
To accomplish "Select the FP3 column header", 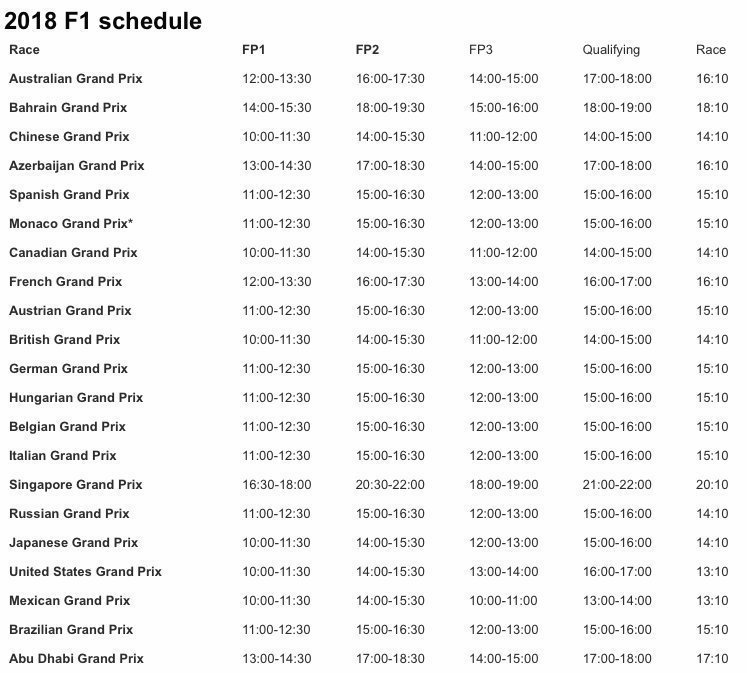I will (x=481, y=50).
